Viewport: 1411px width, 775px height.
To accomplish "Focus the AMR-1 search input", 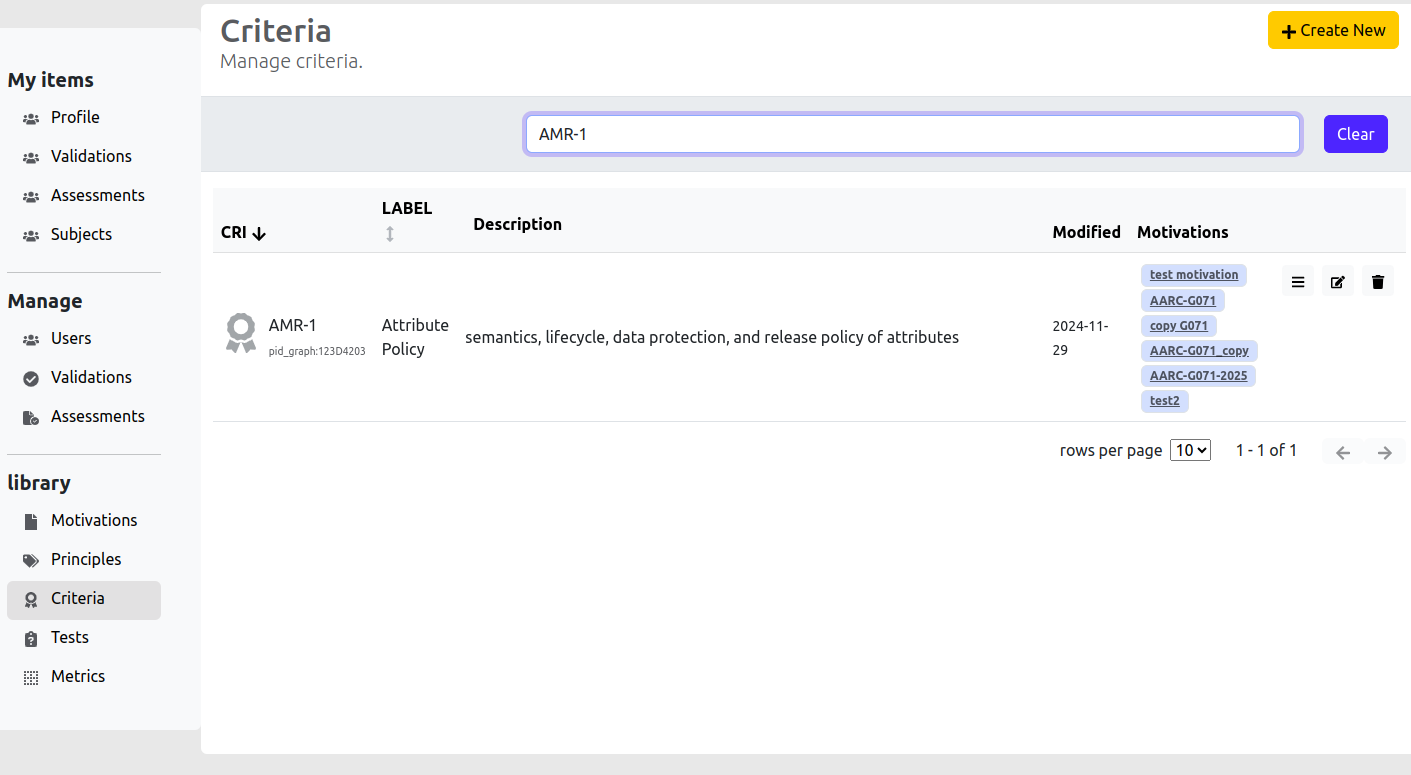I will click(x=912, y=134).
